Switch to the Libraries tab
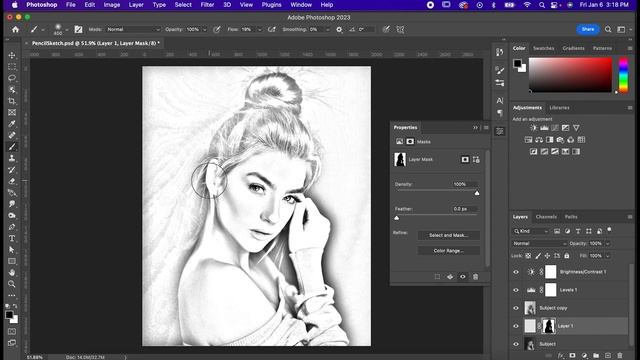 point(559,108)
